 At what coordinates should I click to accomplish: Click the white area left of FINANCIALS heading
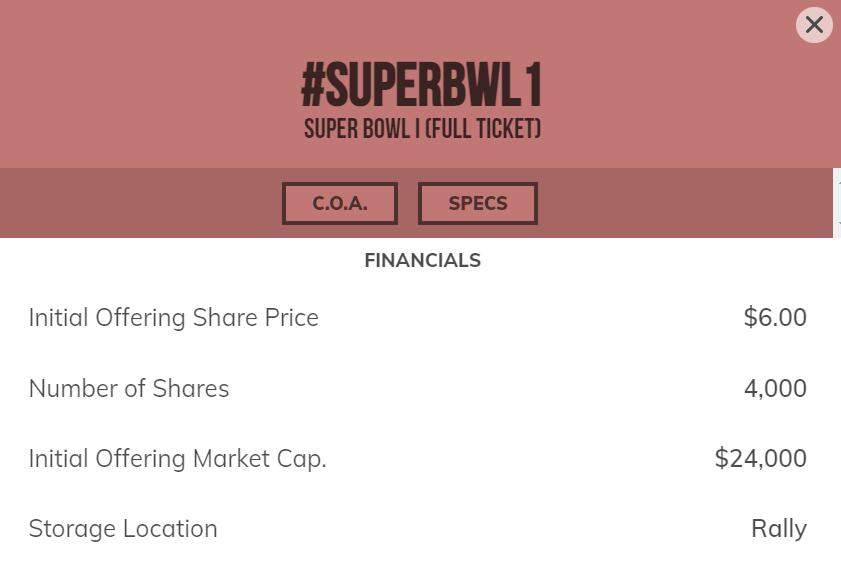pos(180,260)
